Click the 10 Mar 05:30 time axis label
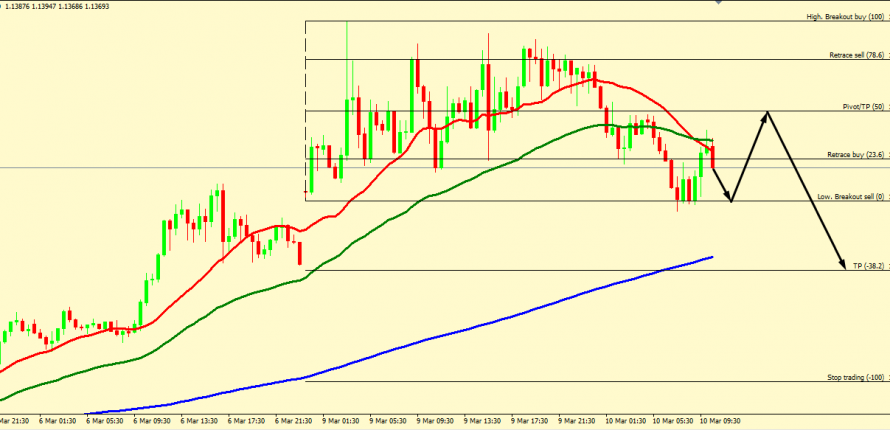 click(671, 421)
